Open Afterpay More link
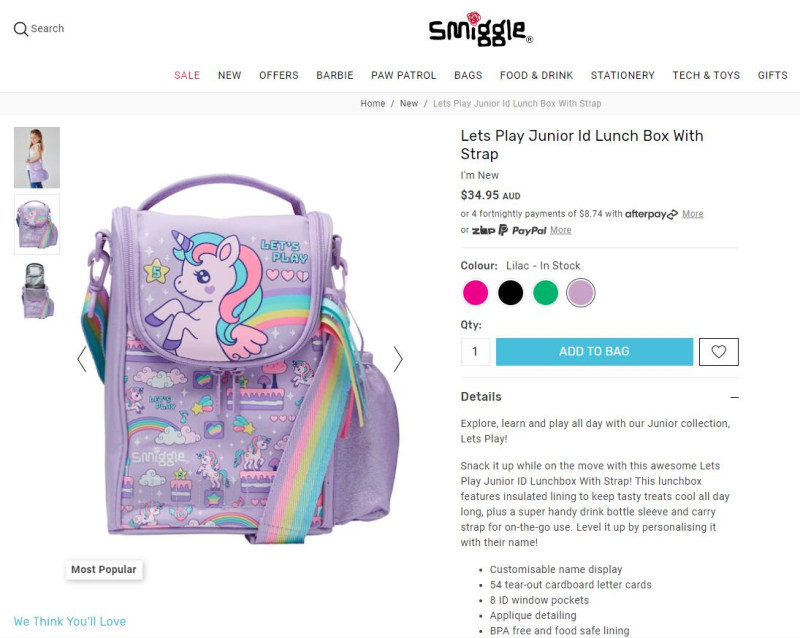800x638 pixels. tap(692, 214)
